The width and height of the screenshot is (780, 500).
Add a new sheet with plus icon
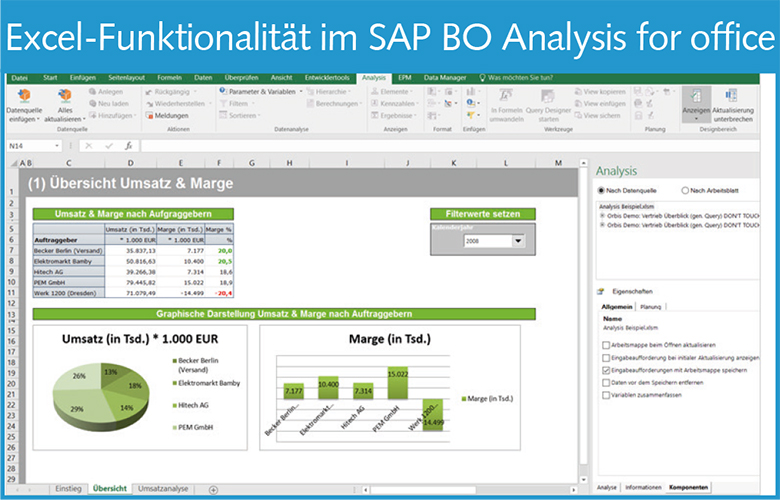213,490
